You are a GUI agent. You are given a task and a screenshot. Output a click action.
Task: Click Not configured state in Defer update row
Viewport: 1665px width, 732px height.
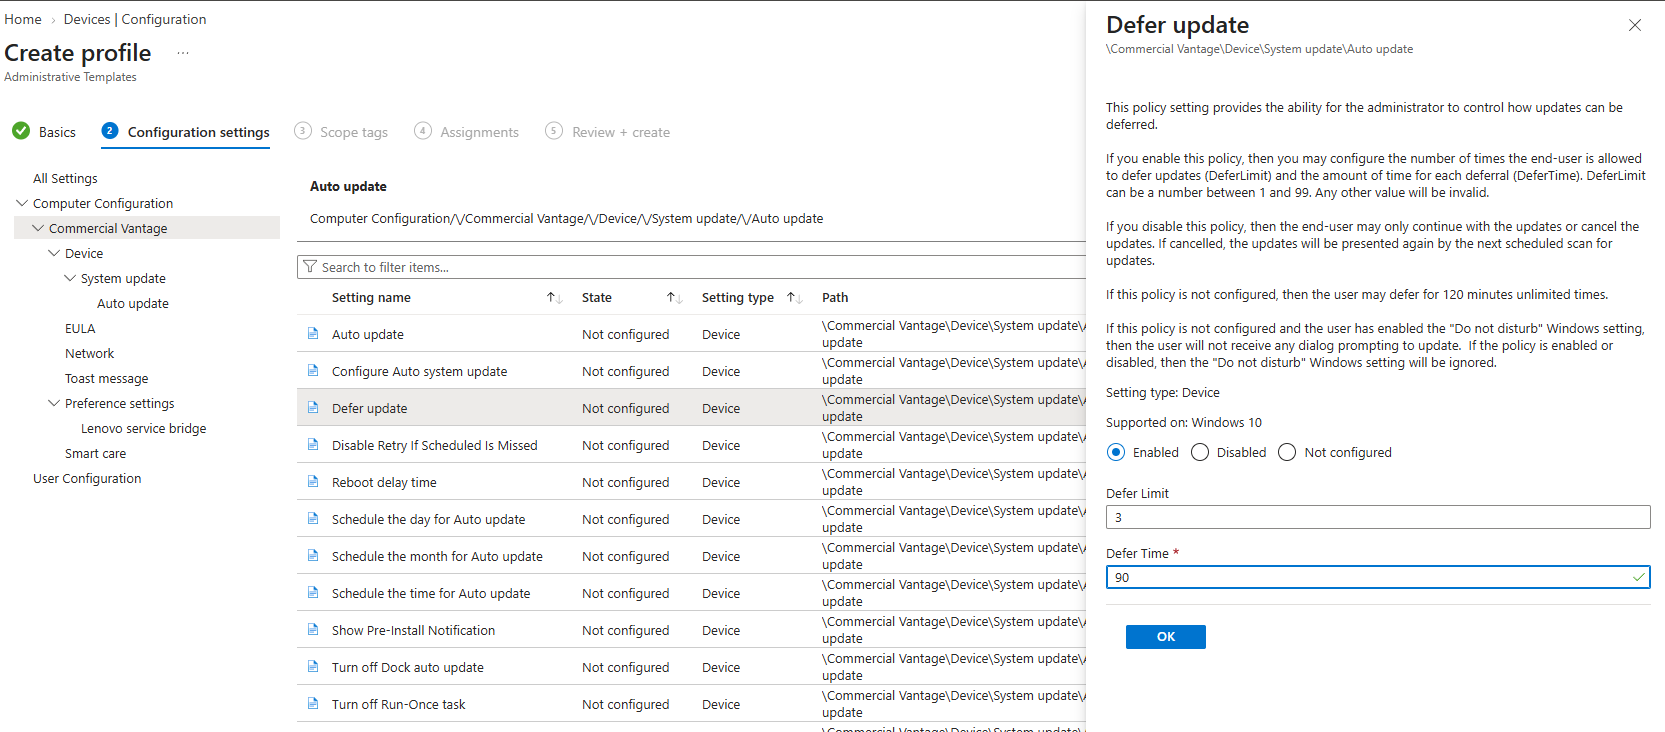coord(626,409)
